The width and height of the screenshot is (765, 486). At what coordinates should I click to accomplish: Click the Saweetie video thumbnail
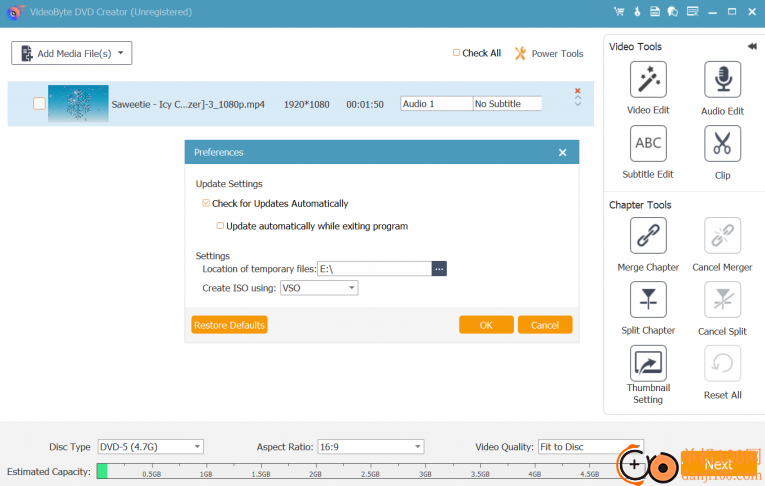coord(78,103)
